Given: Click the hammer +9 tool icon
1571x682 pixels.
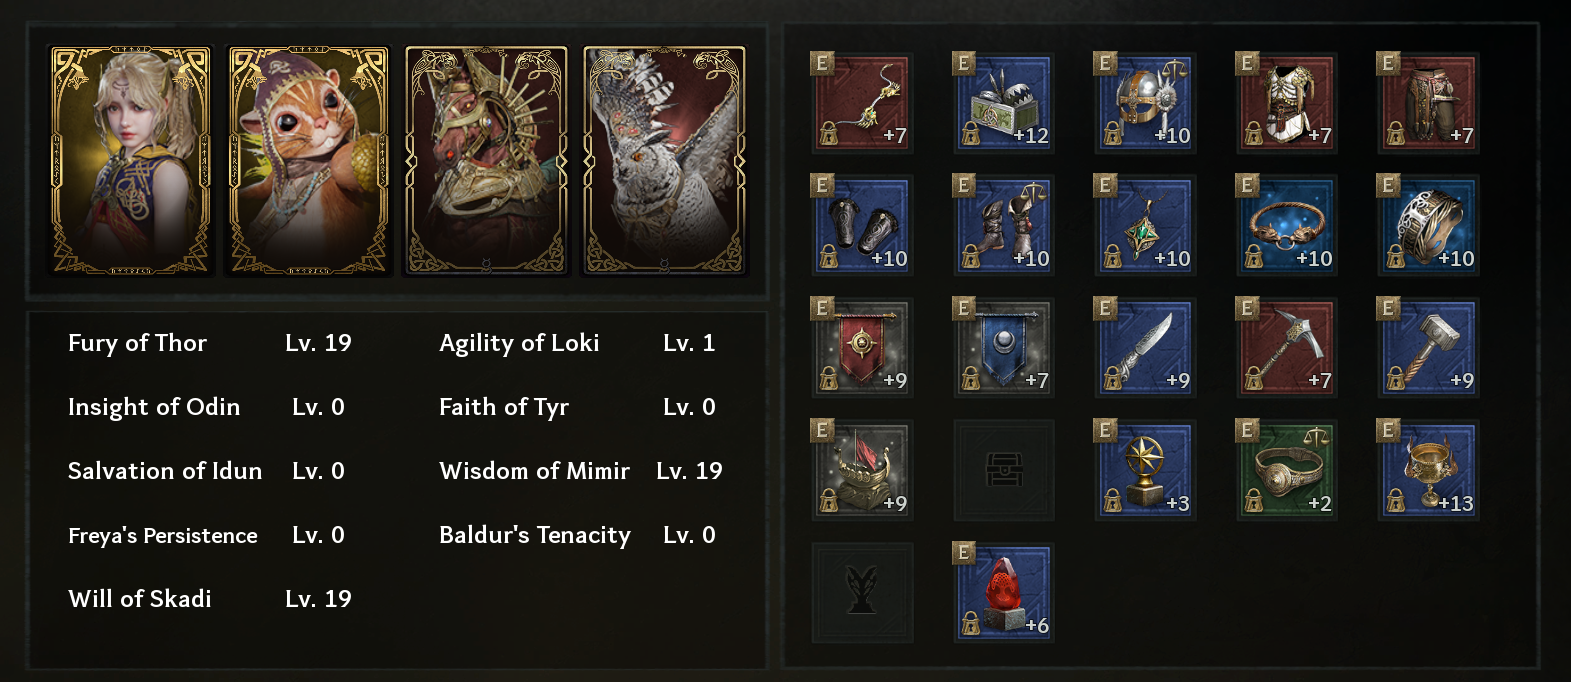Looking at the screenshot, I should pos(1428,348).
